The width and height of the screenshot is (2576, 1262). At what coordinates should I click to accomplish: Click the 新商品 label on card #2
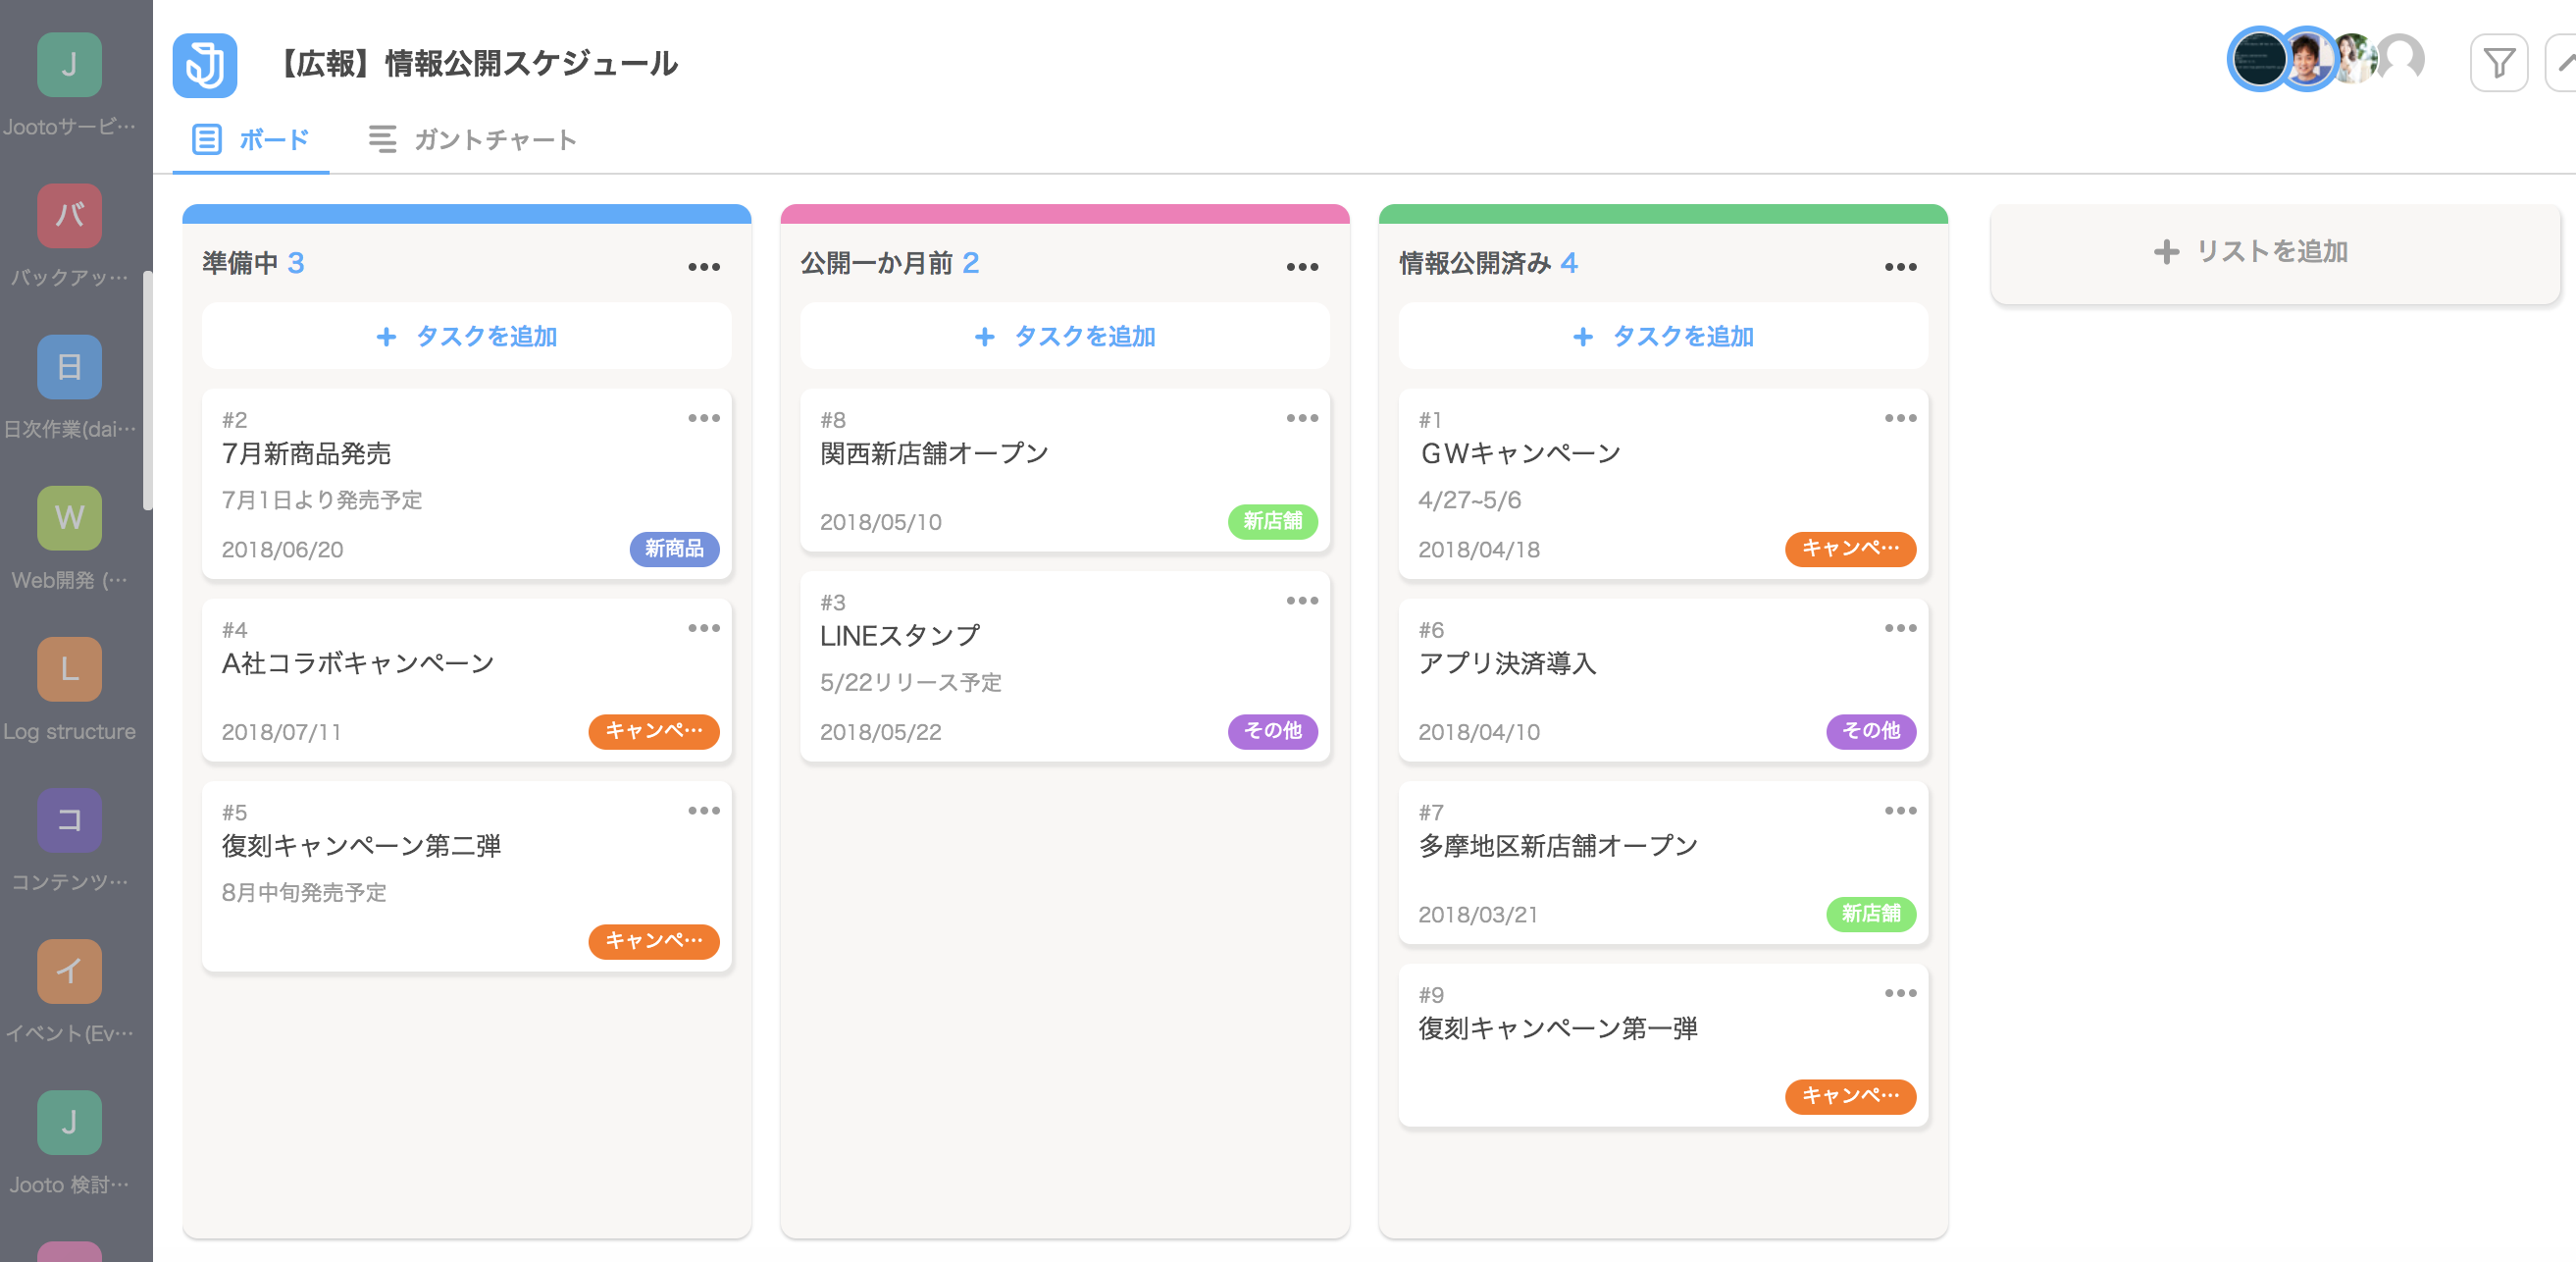(674, 549)
